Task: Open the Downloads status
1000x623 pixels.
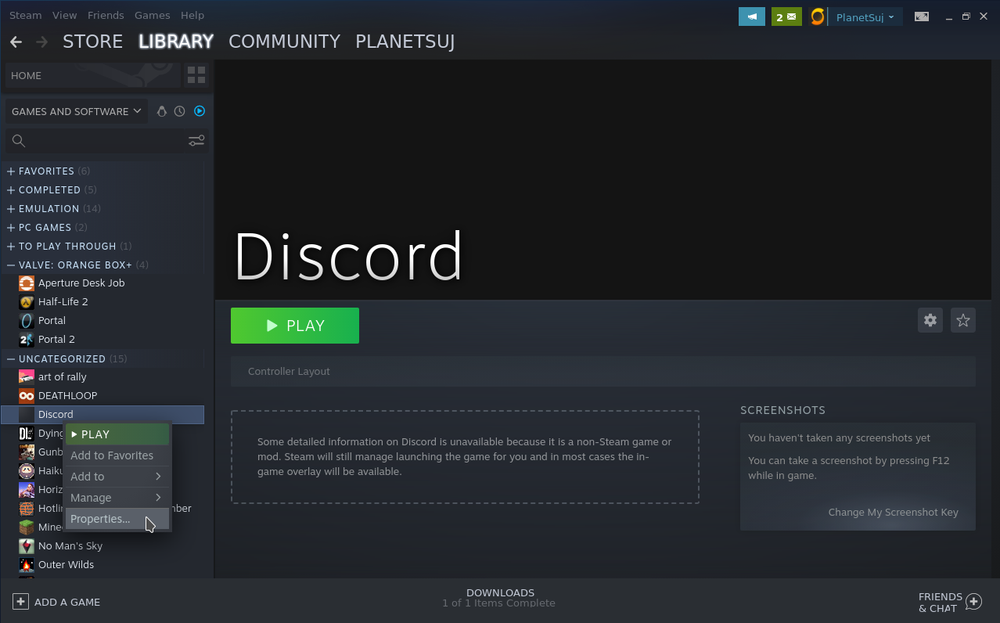Action: point(499,597)
